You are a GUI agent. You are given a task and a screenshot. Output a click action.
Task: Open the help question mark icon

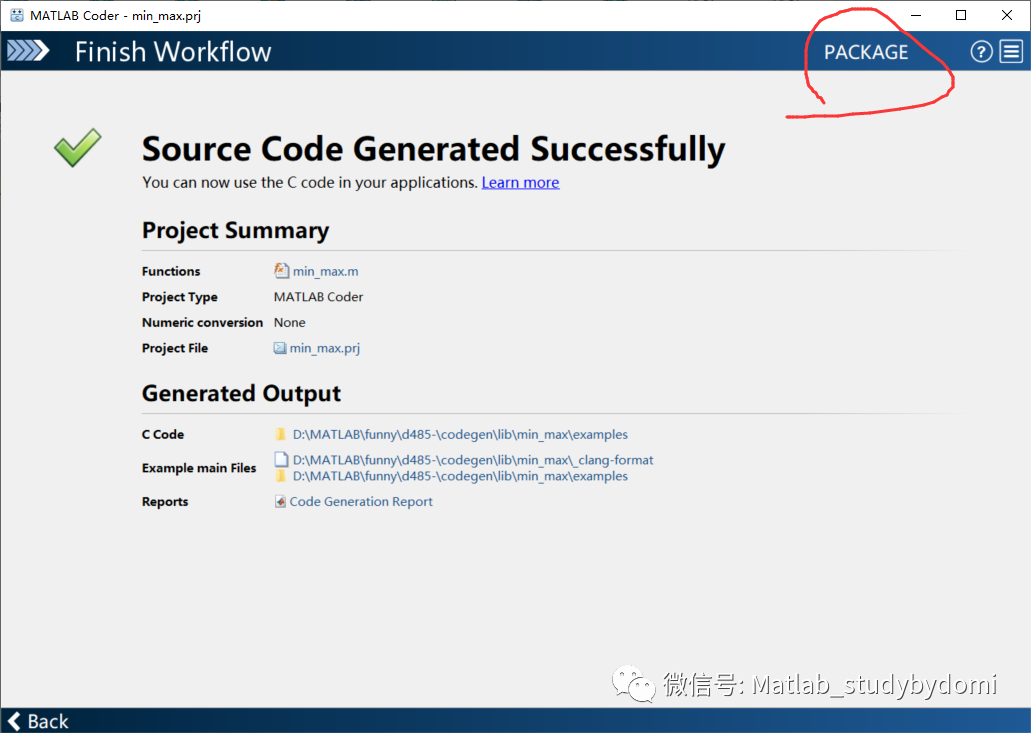[x=981, y=51]
